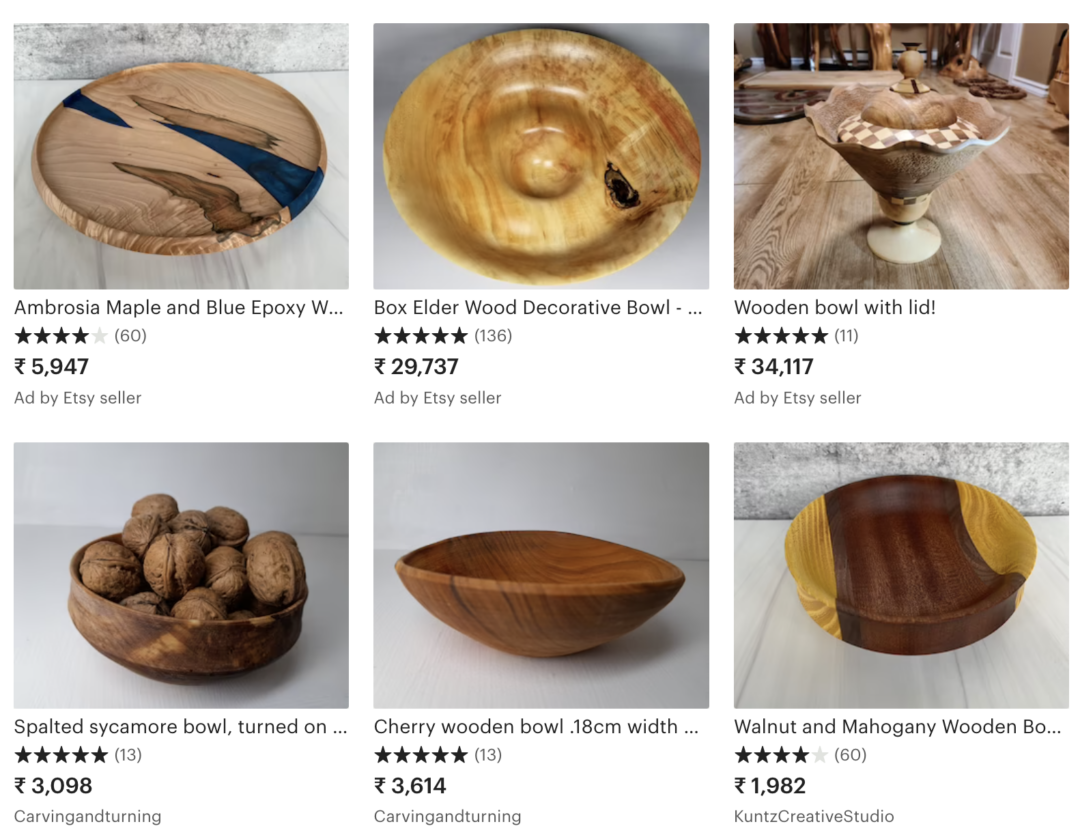
Task: Select the Cherry wooden bowl listing title
Action: point(538,727)
